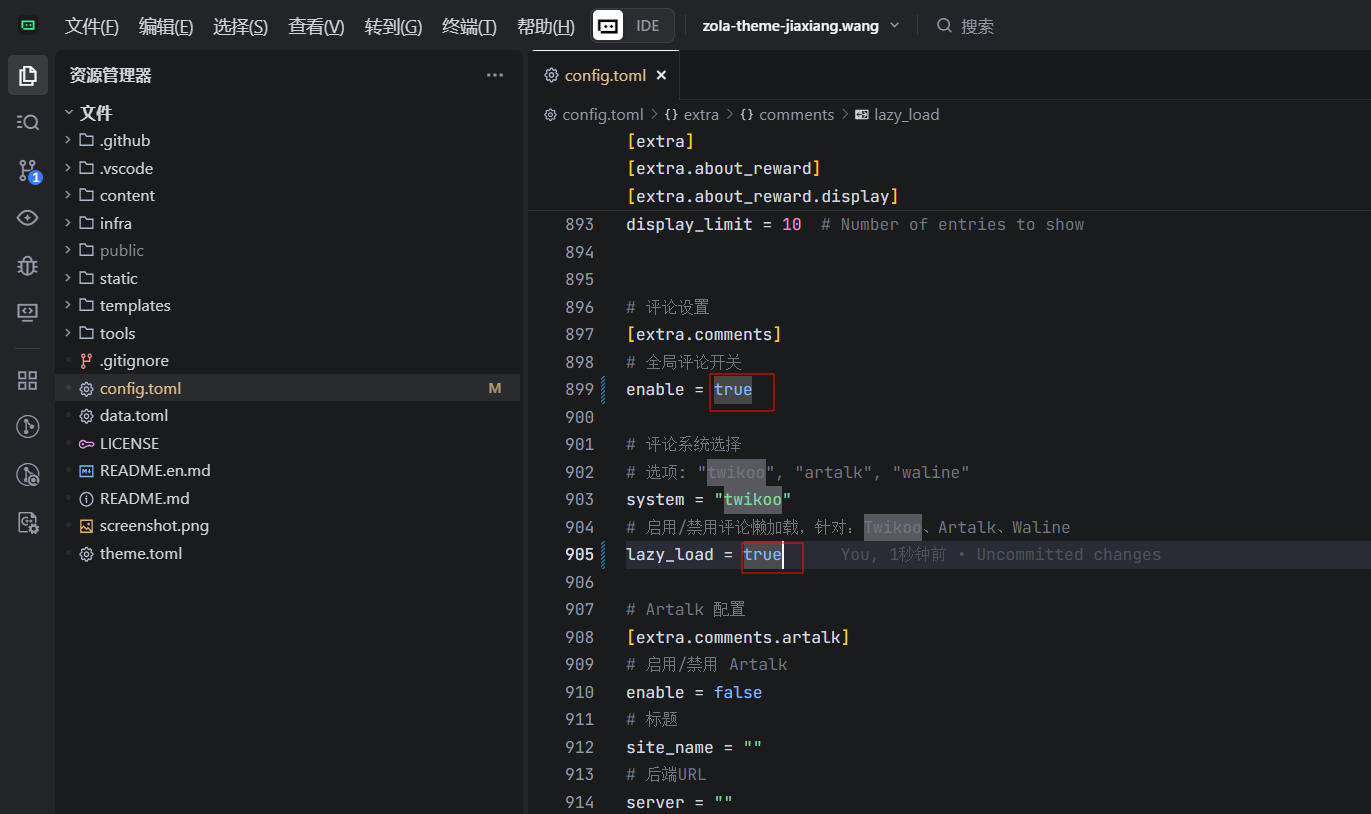Screen dimensions: 1371x814
Task: Click the sticky header [extra.about_reward.display]
Action: click(762, 195)
